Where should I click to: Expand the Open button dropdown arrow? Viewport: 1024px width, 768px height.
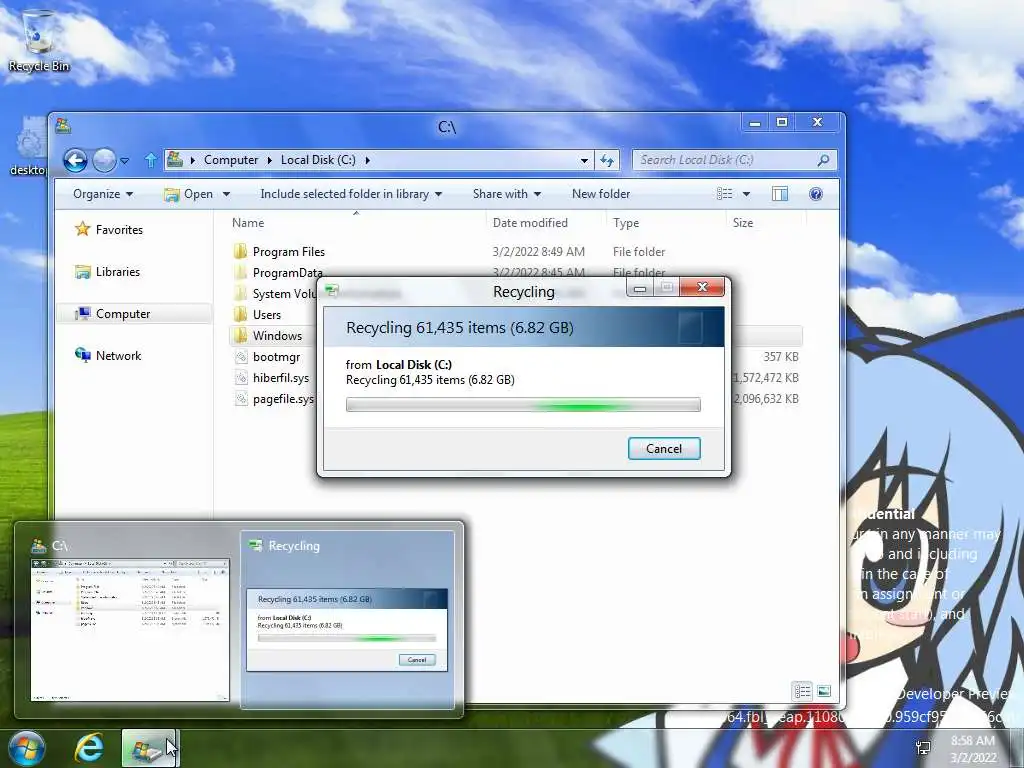click(x=226, y=195)
